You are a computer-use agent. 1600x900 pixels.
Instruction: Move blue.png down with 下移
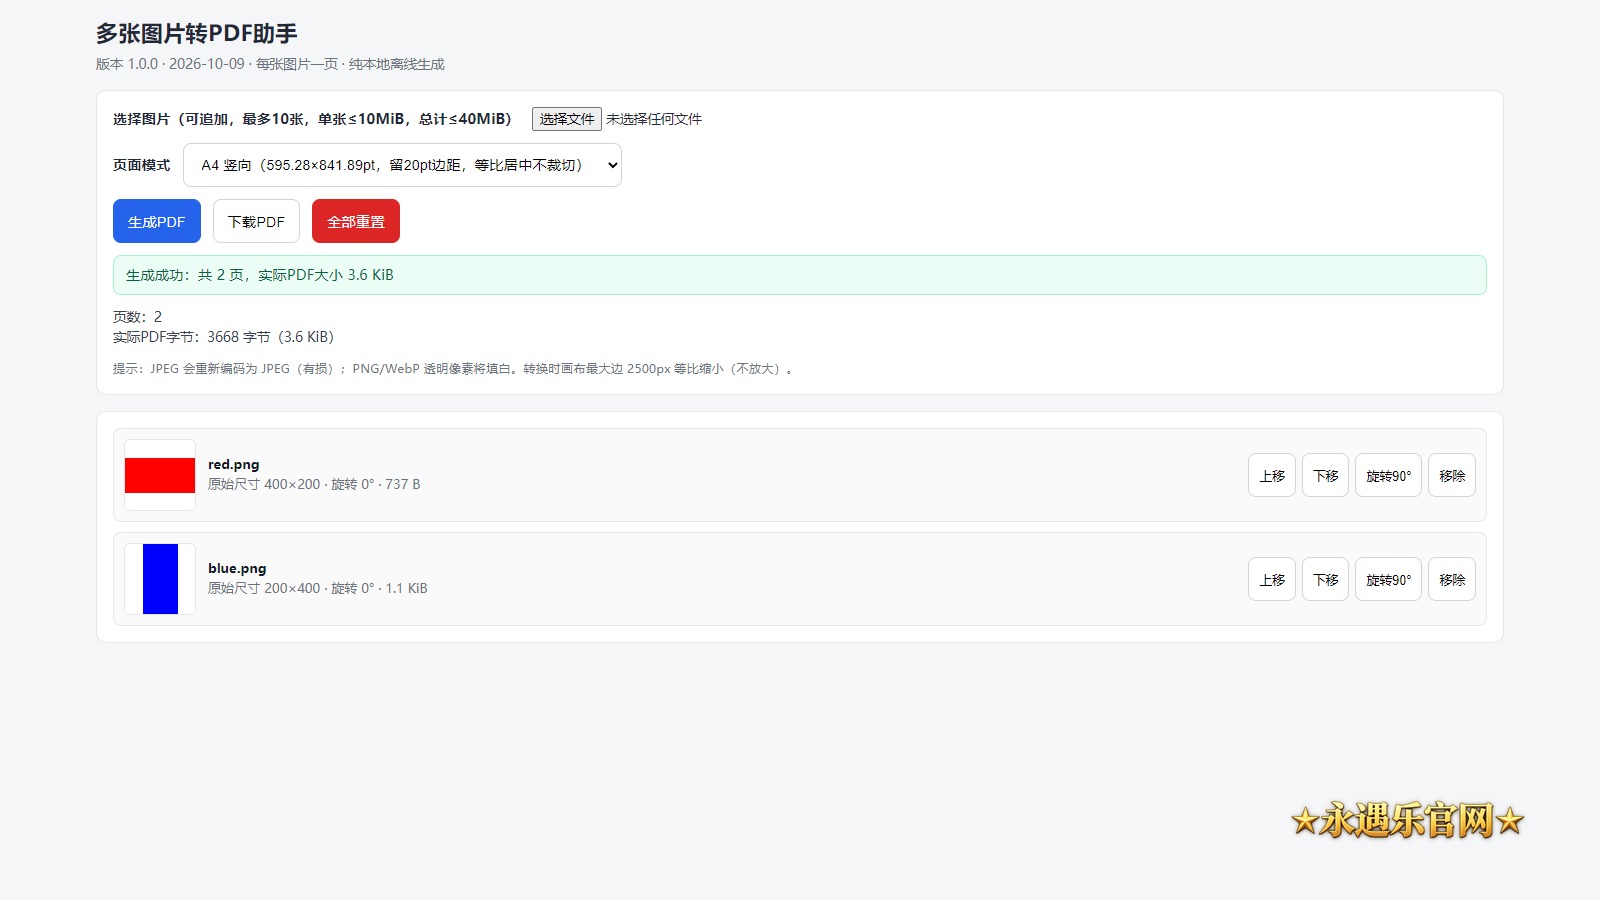1325,579
